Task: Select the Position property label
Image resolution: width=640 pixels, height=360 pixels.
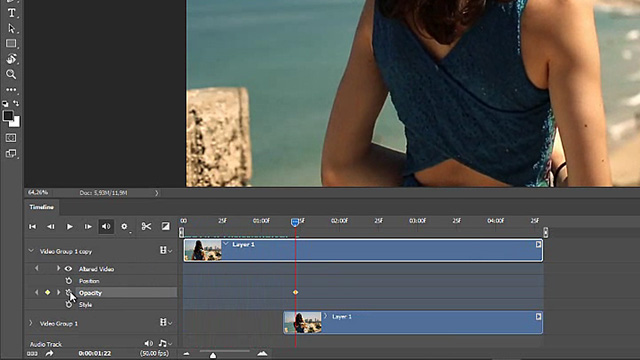Action: tap(89, 281)
